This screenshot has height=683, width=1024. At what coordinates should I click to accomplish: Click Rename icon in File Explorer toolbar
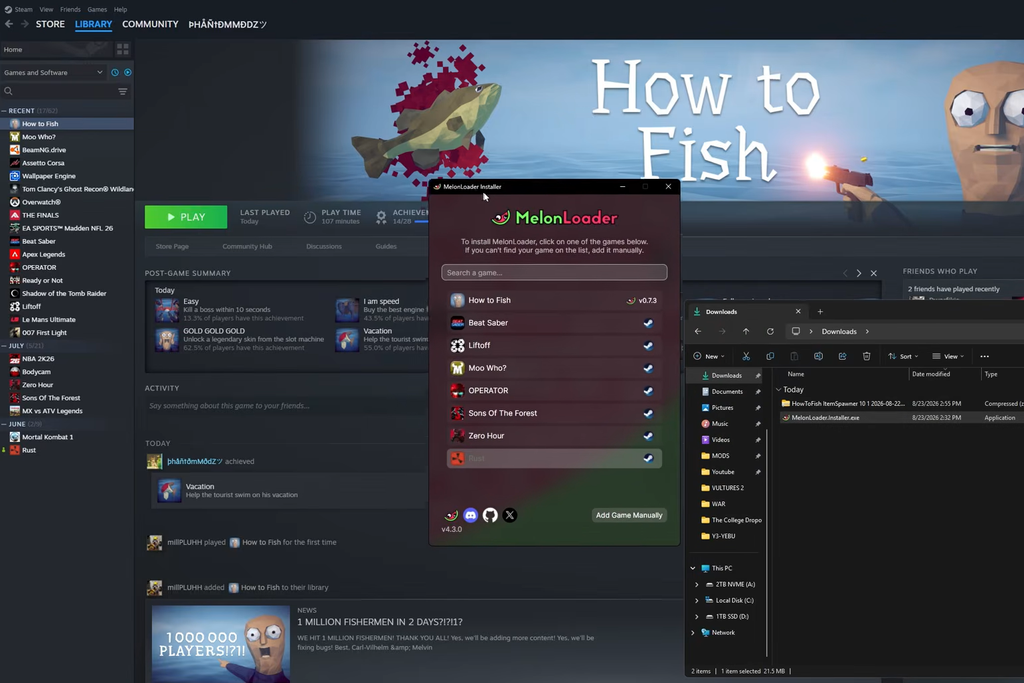click(818, 356)
